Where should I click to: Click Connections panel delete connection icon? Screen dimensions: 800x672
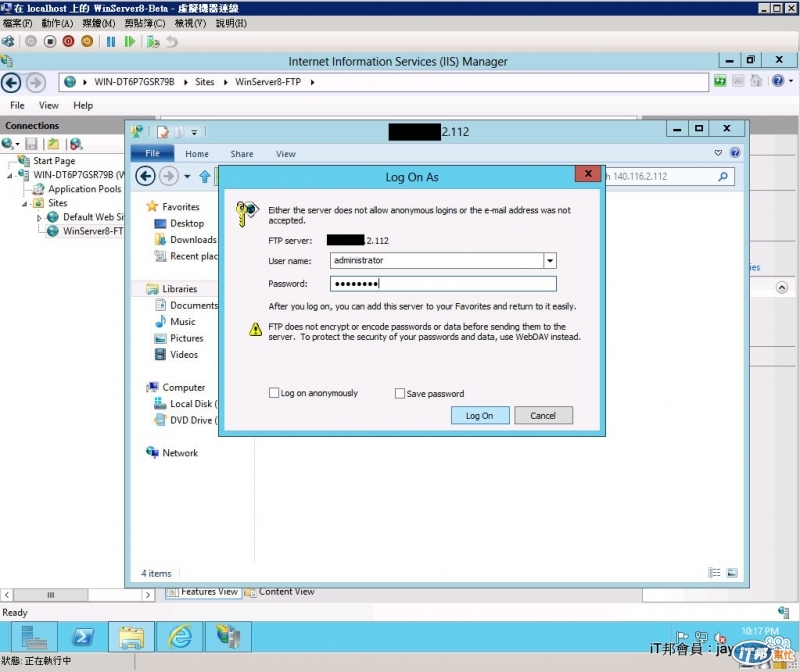point(76,144)
